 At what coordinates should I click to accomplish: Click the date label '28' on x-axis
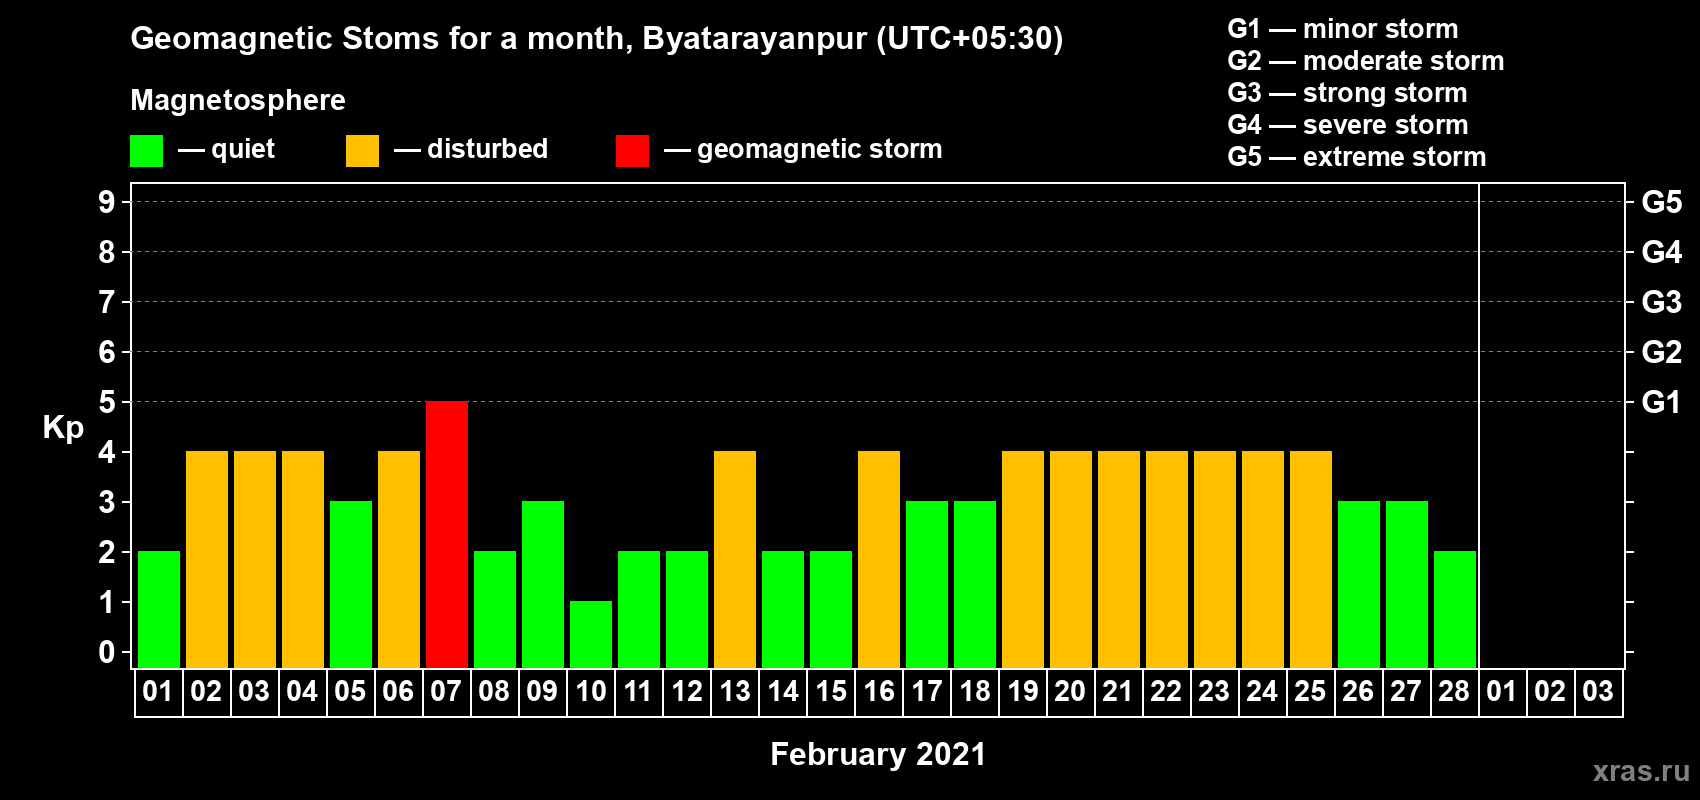[1454, 691]
